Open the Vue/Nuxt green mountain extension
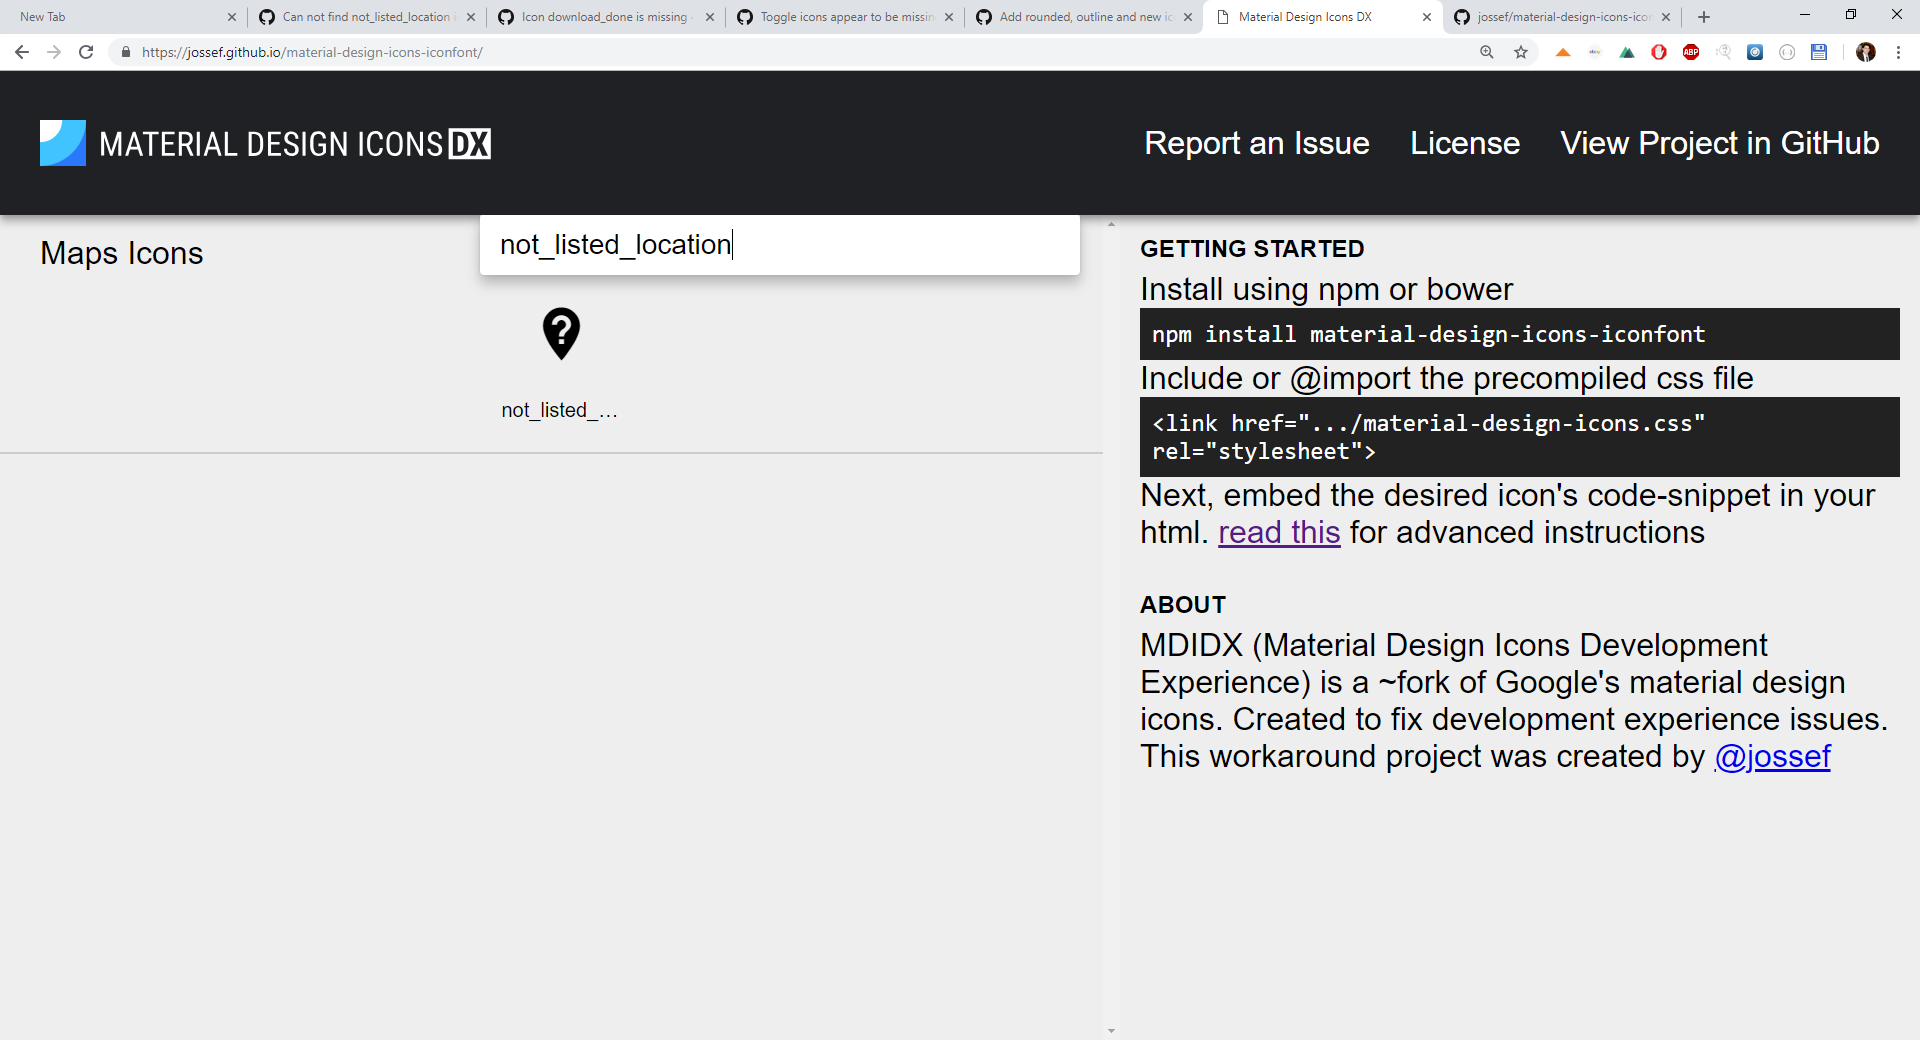Viewport: 1920px width, 1040px height. point(1627,52)
